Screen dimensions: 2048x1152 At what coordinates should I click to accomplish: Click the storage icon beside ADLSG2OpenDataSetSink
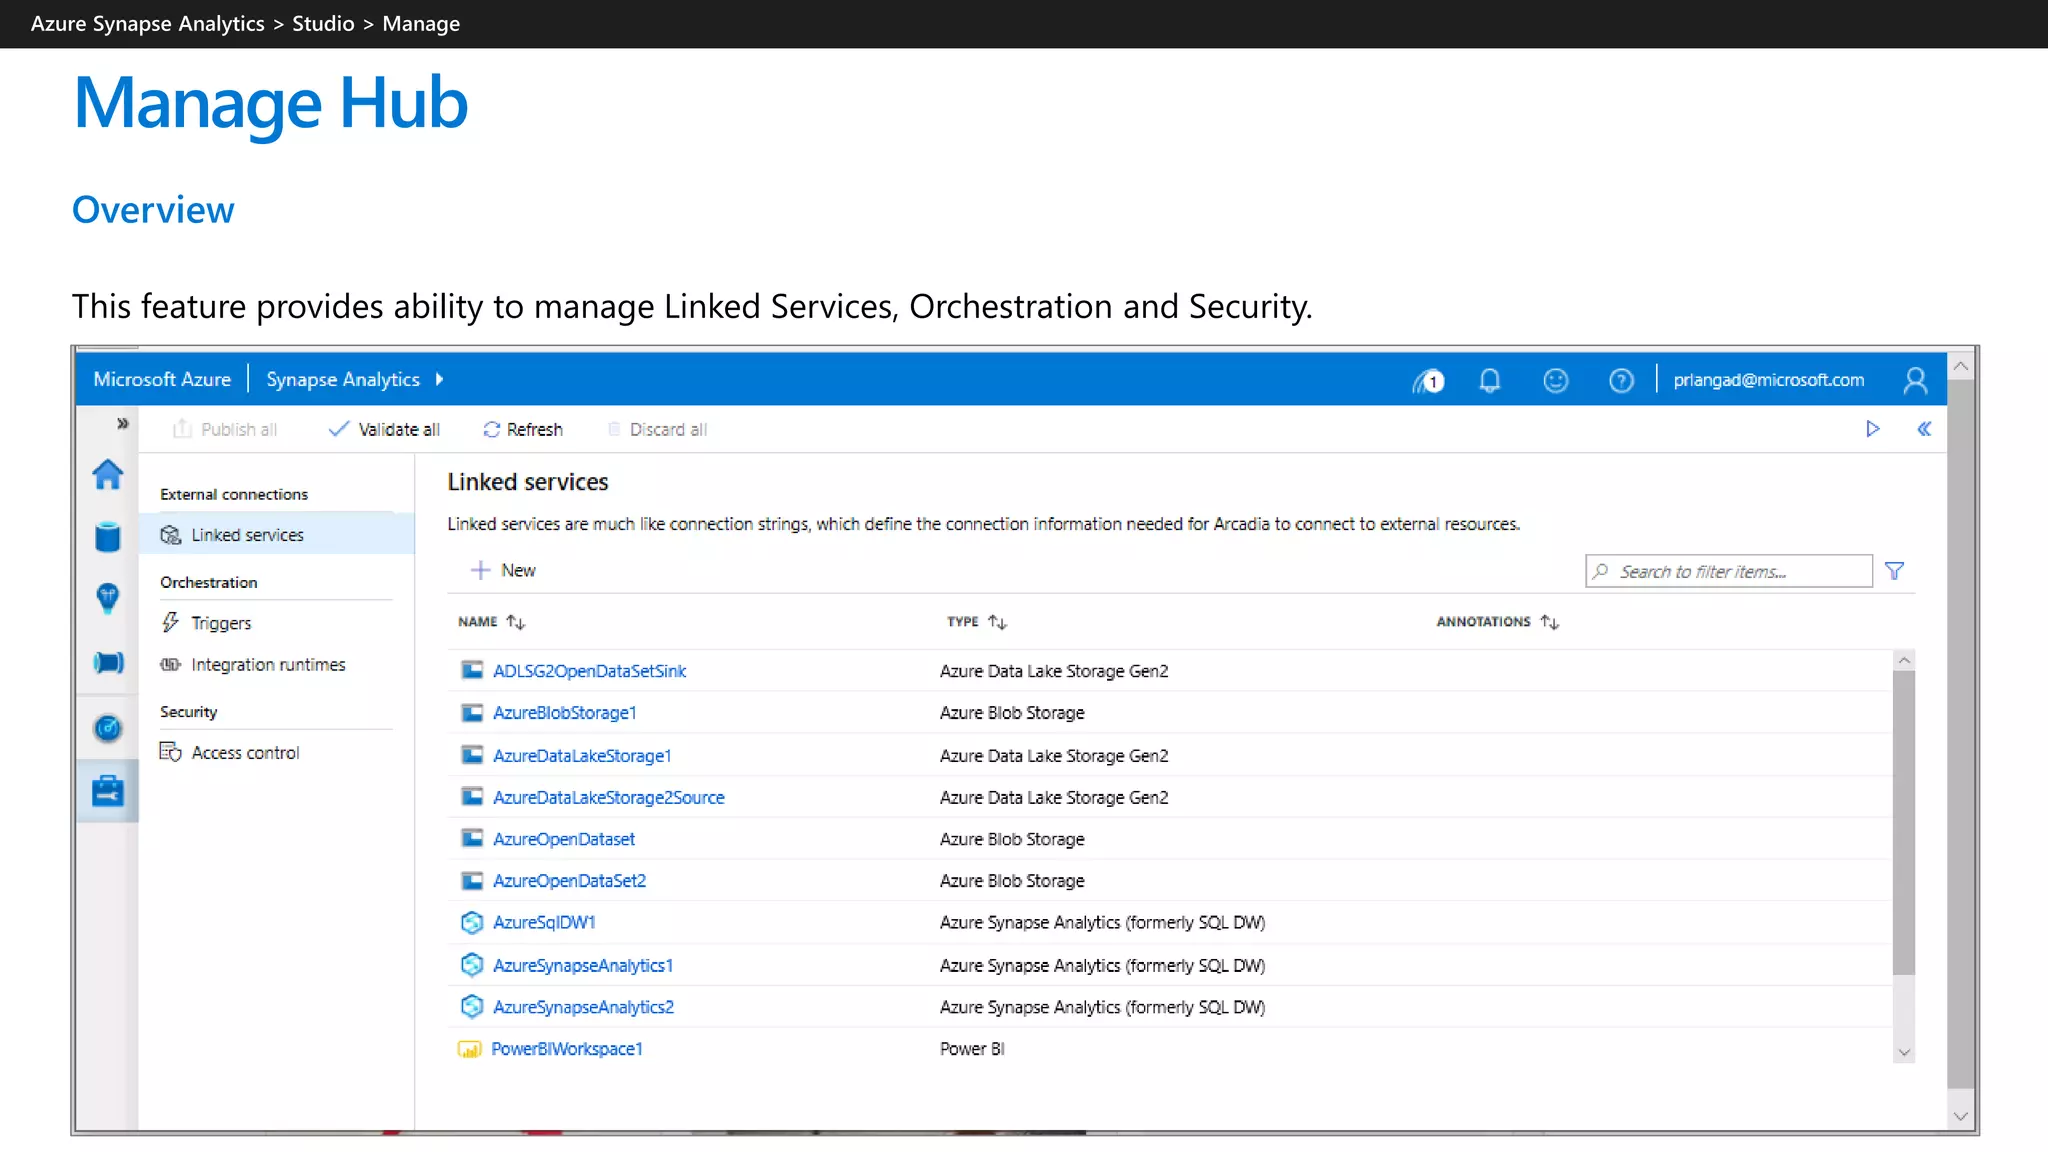click(472, 670)
